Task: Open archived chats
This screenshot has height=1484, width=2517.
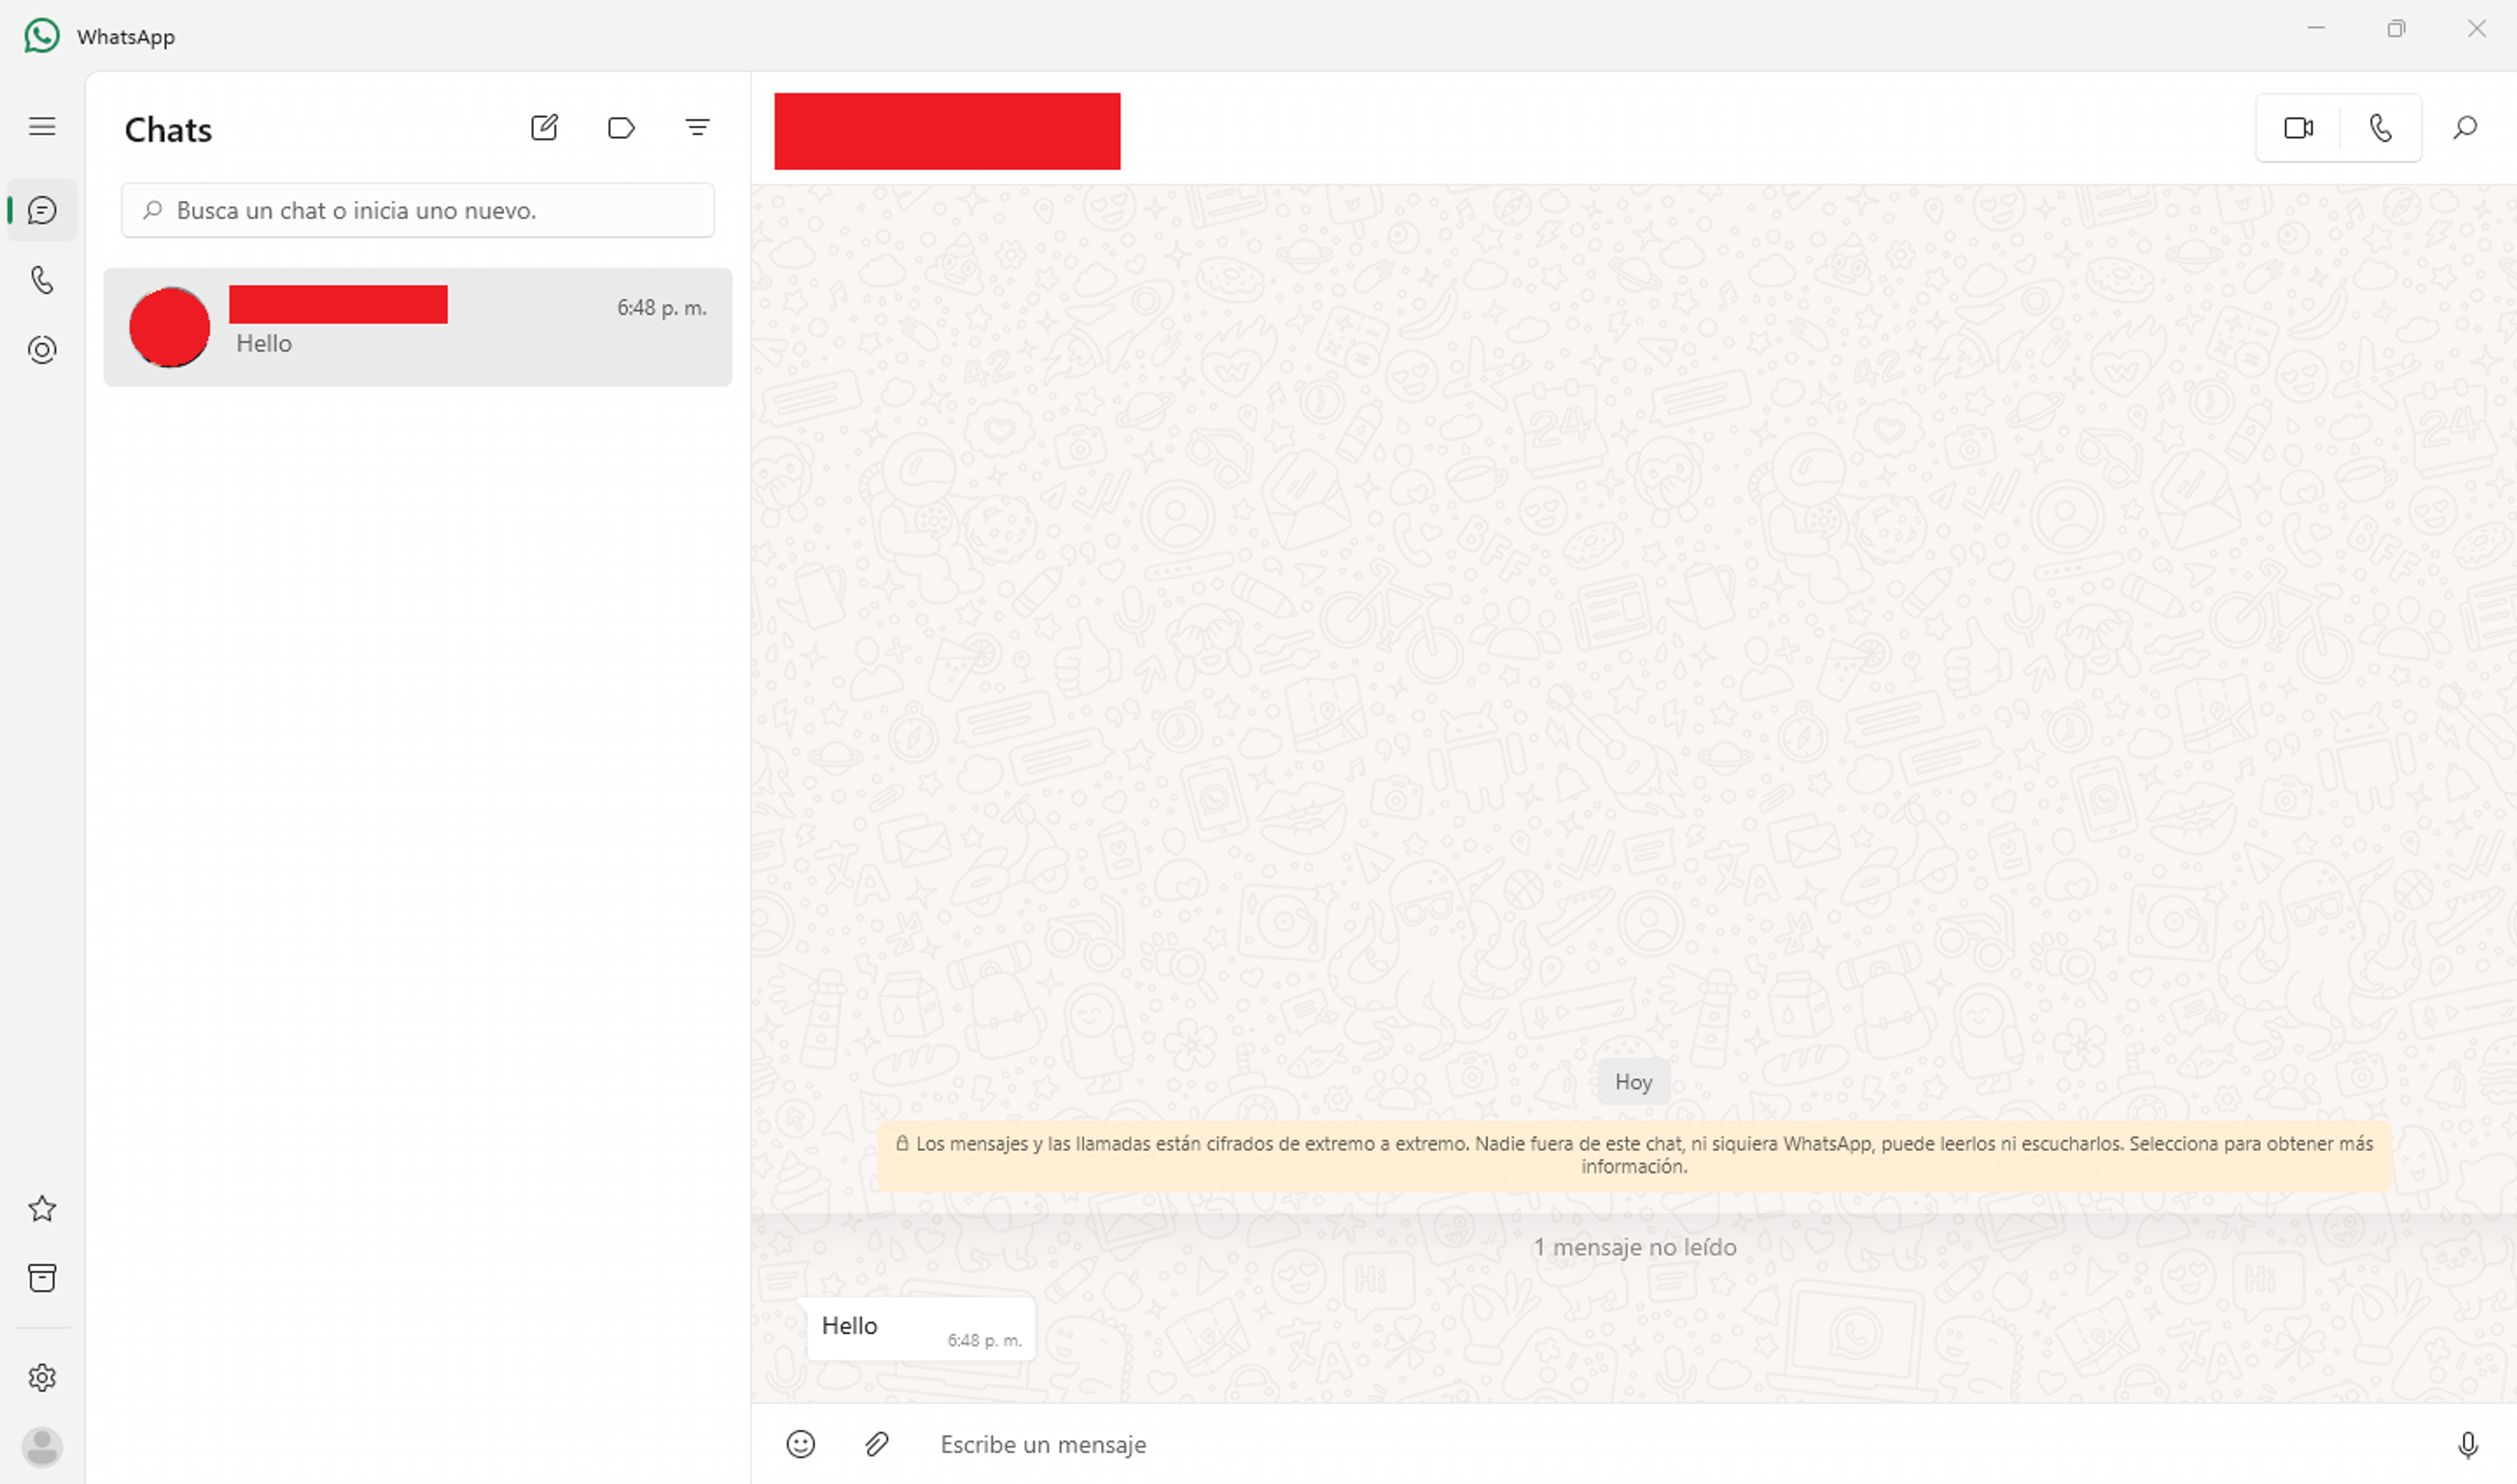Action: [42, 1278]
